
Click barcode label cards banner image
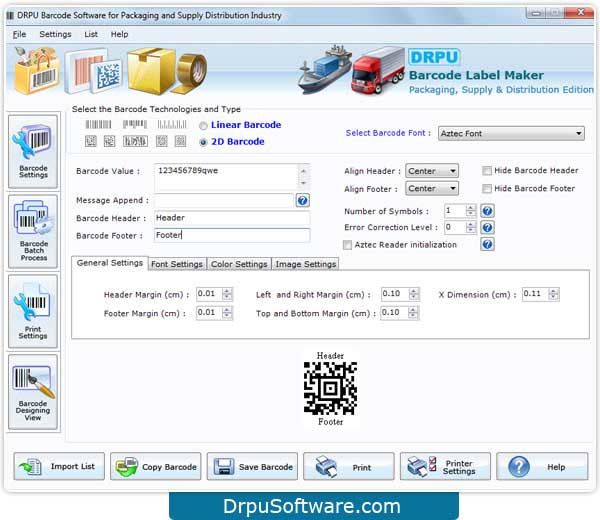click(x=93, y=71)
